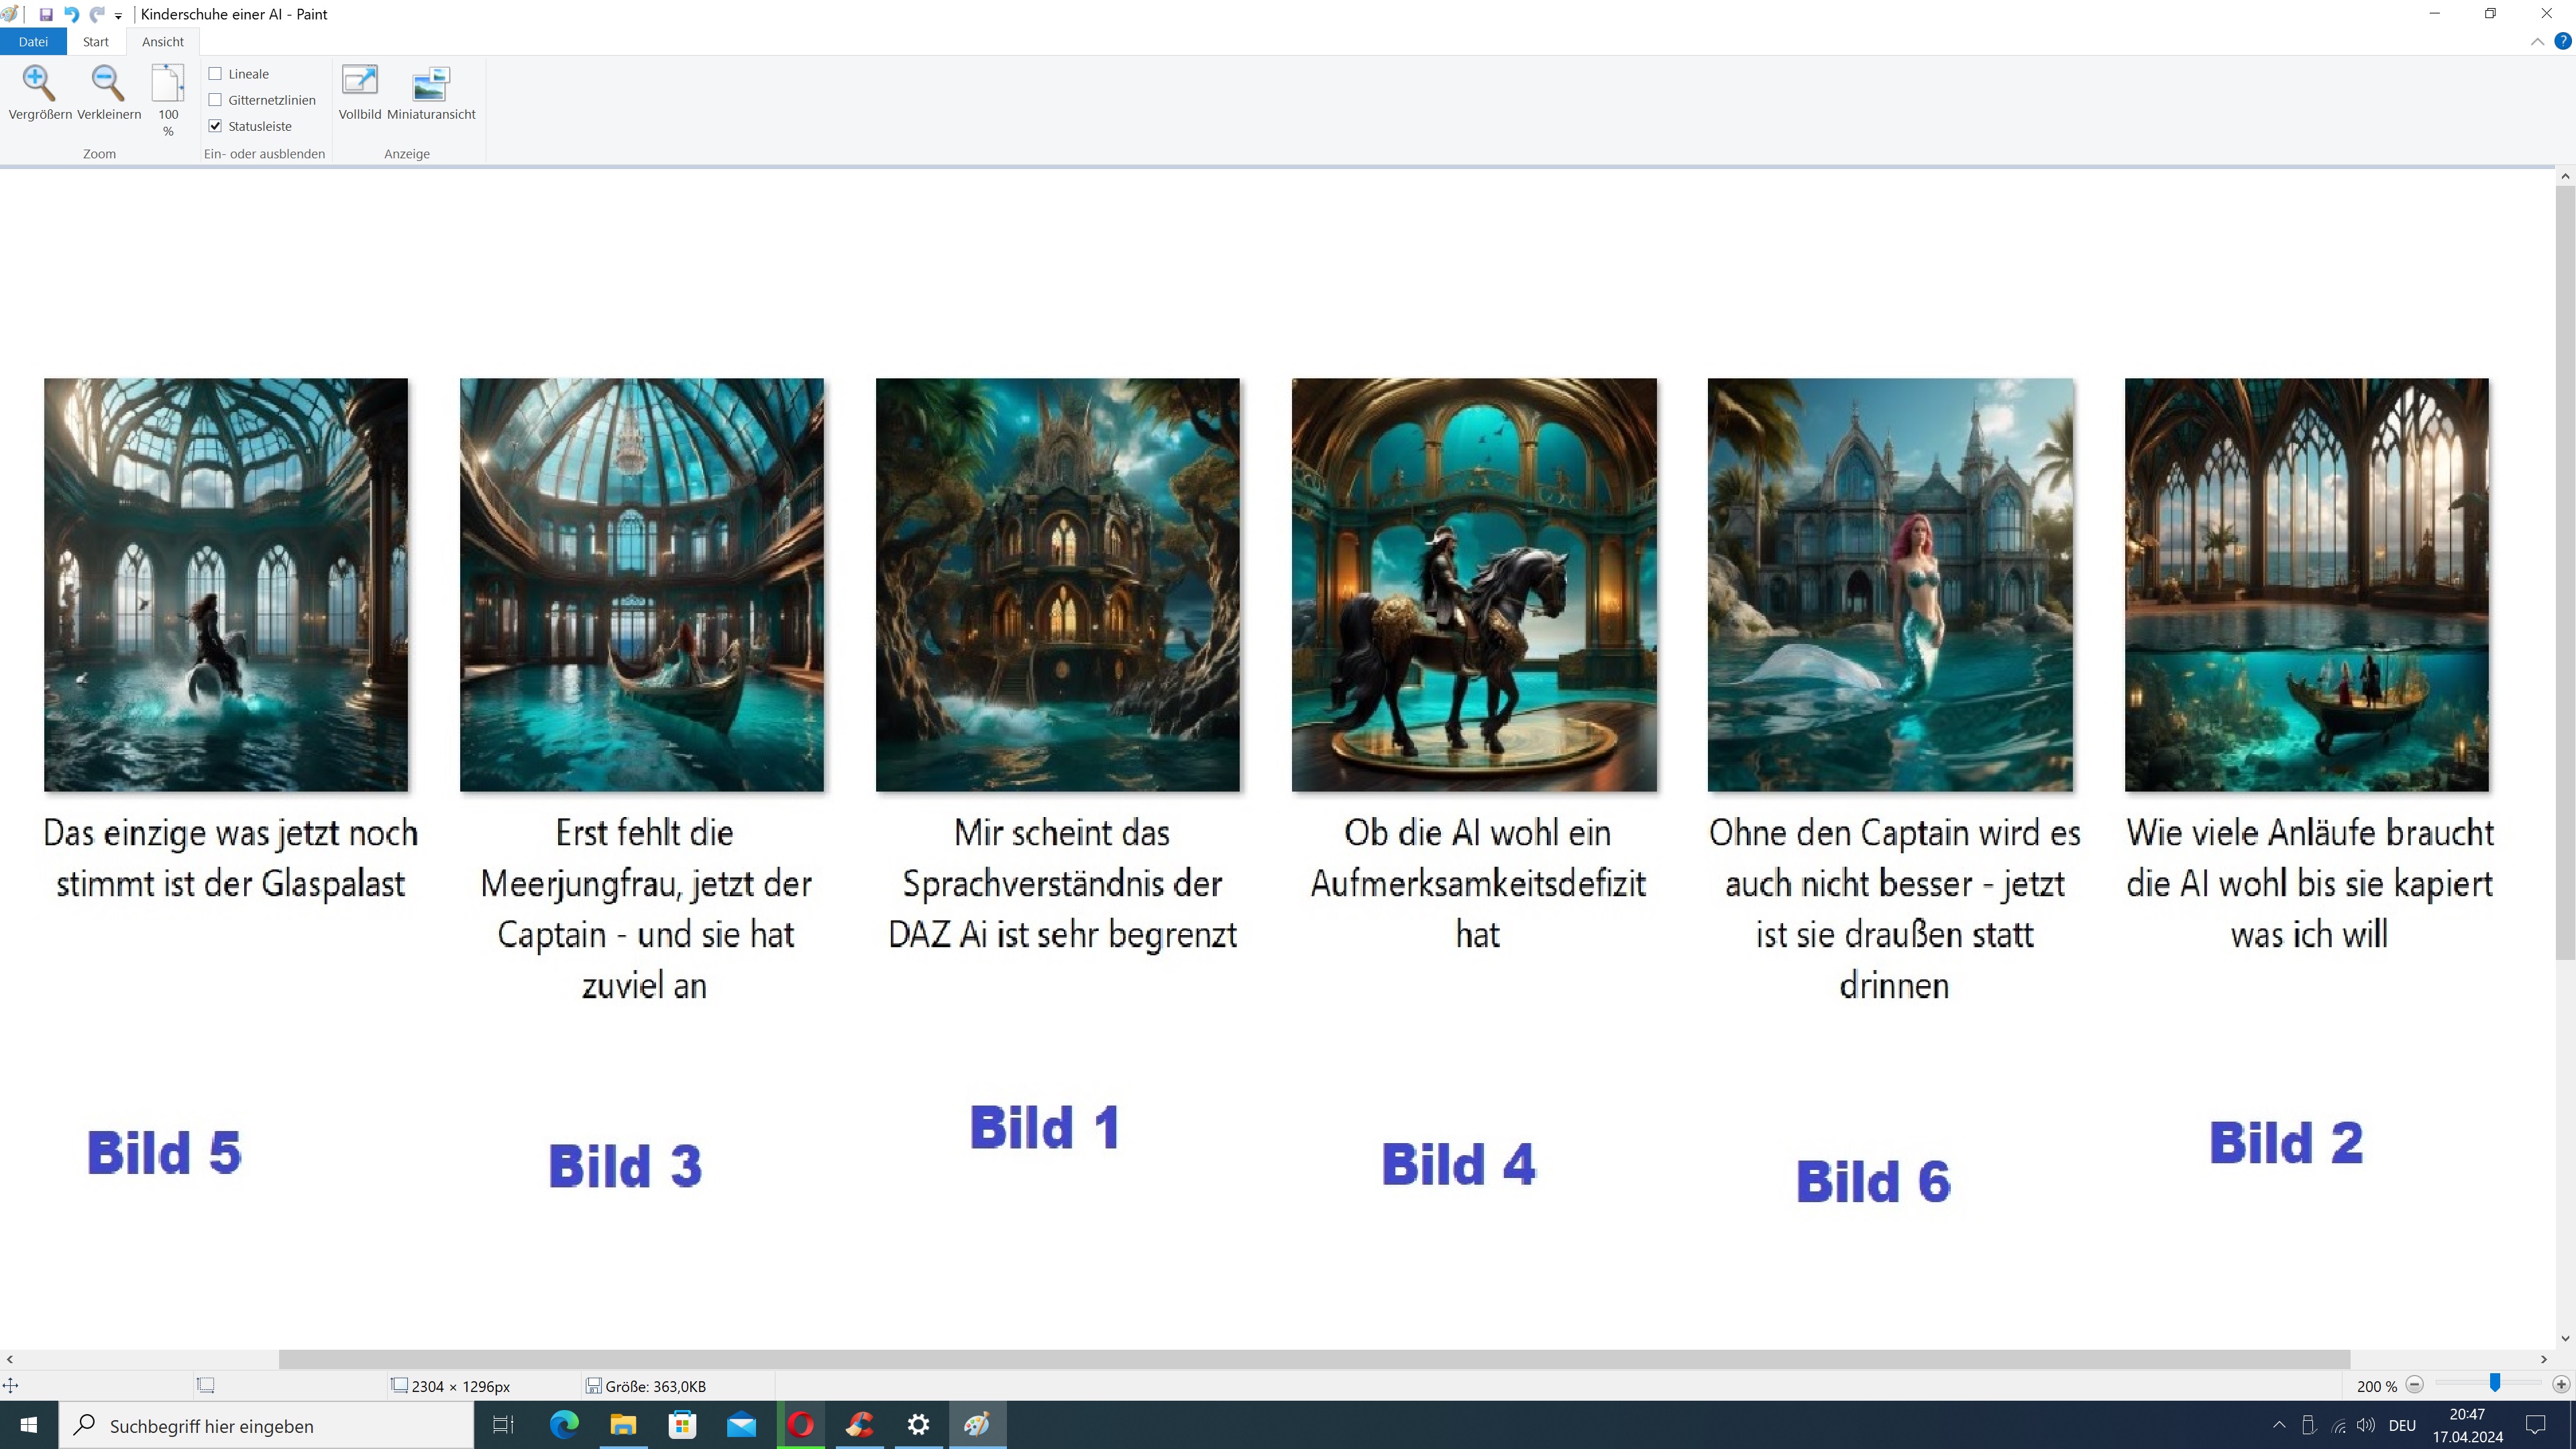Open the Miniaturansicht thumbnail view
Screen dimensions: 2576x1449
431,84
